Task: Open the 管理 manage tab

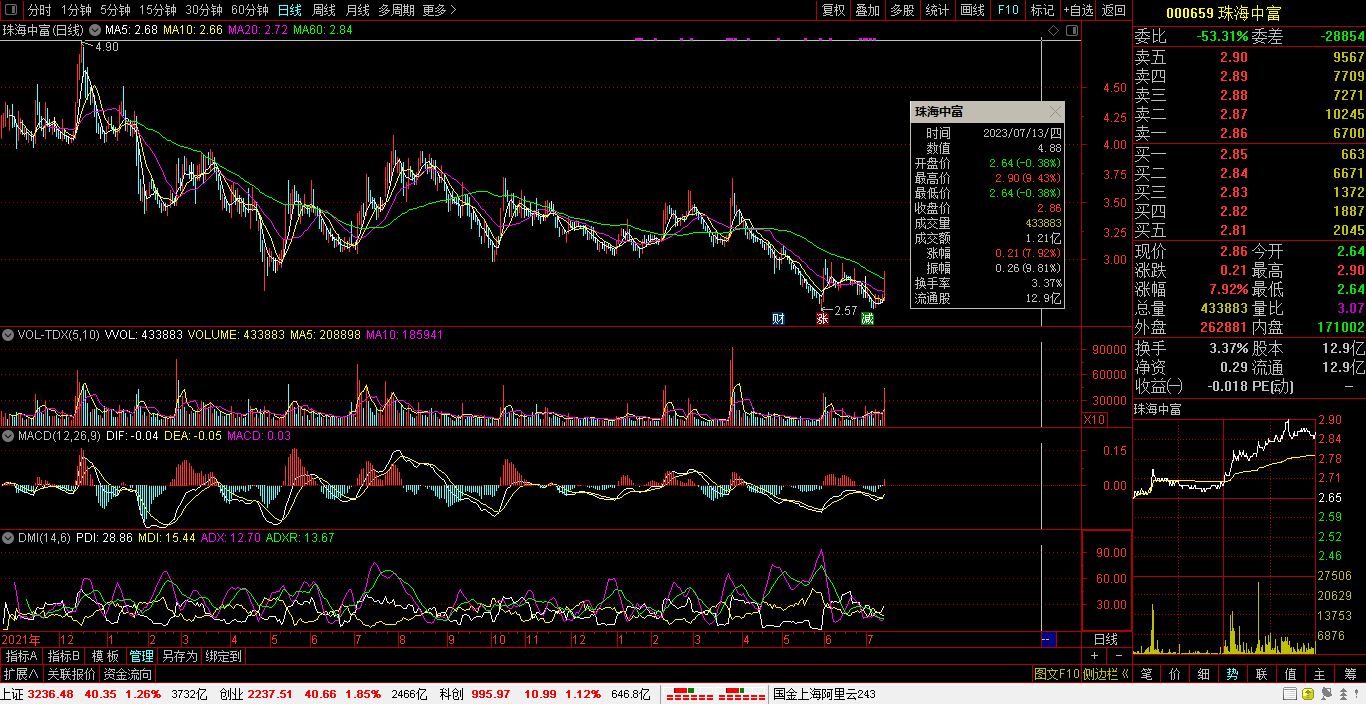Action: pyautogui.click(x=141, y=656)
